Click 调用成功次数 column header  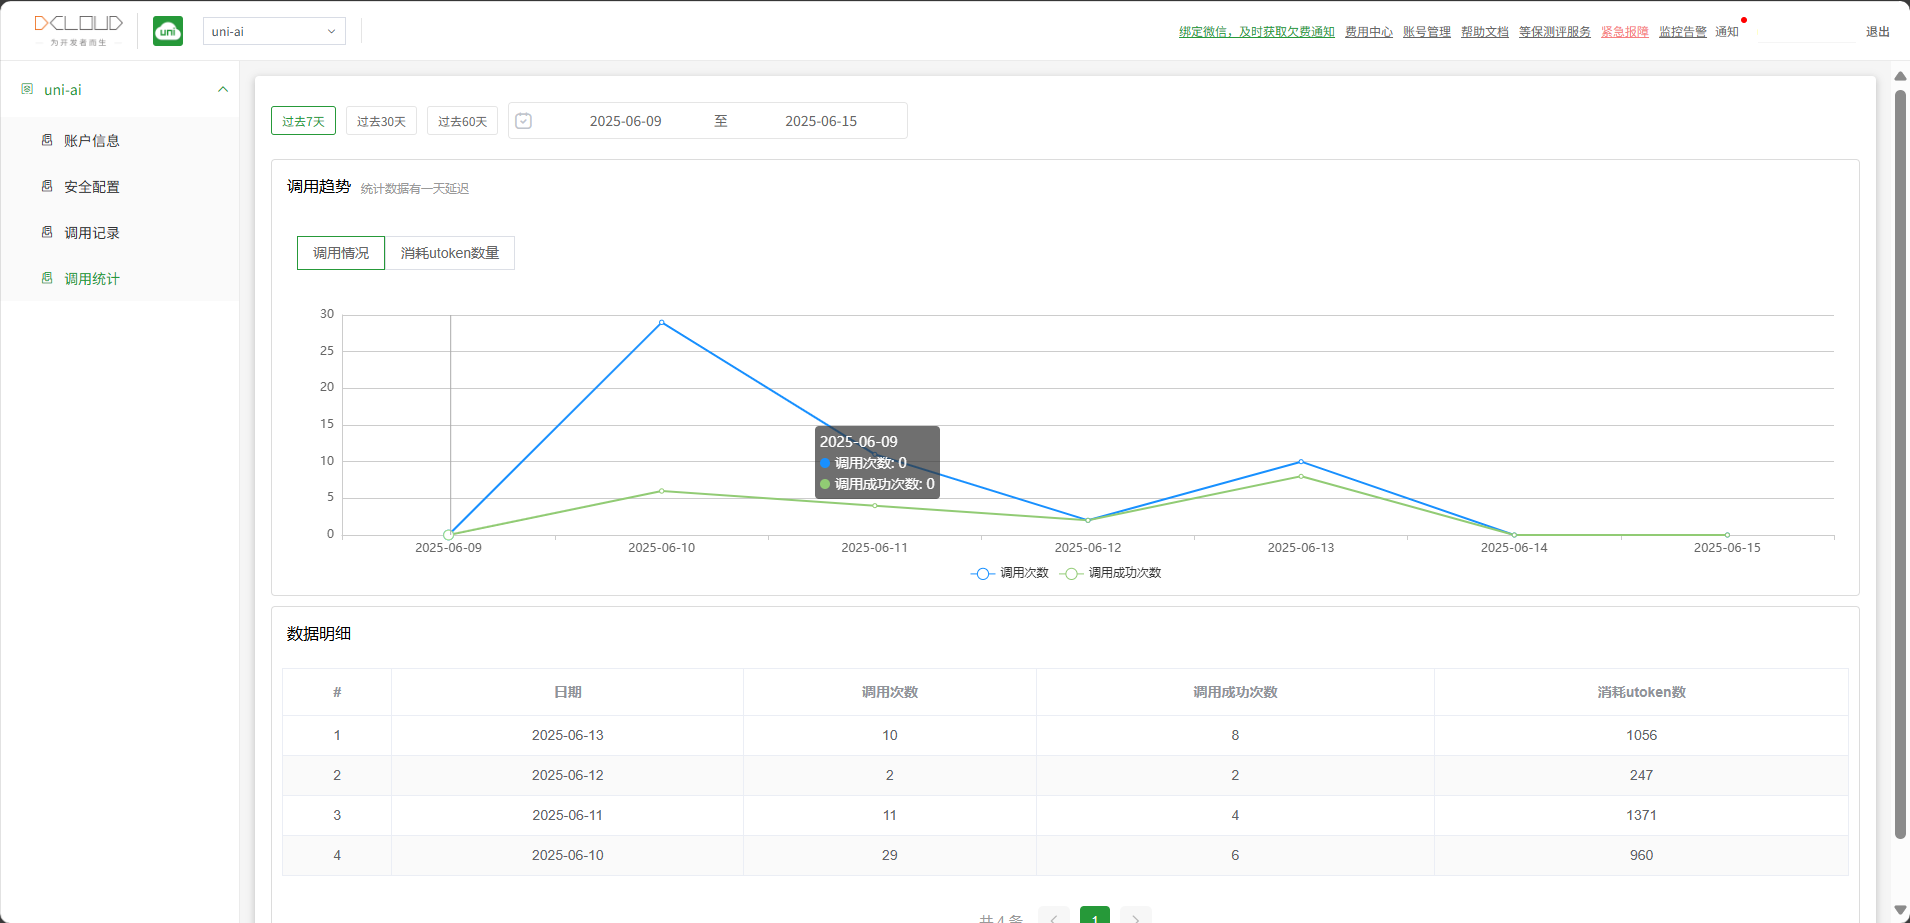1235,692
